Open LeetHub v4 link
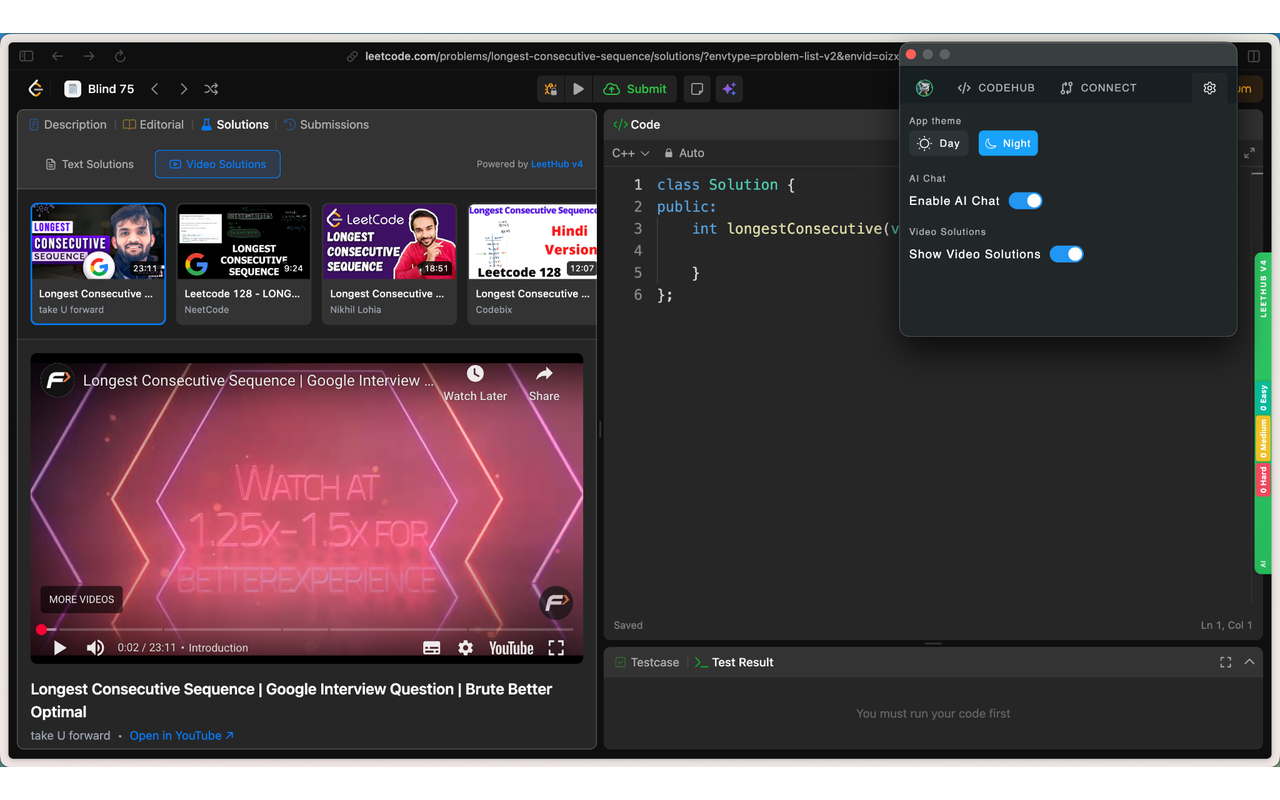Screen dimensions: 1280x800 point(557,164)
